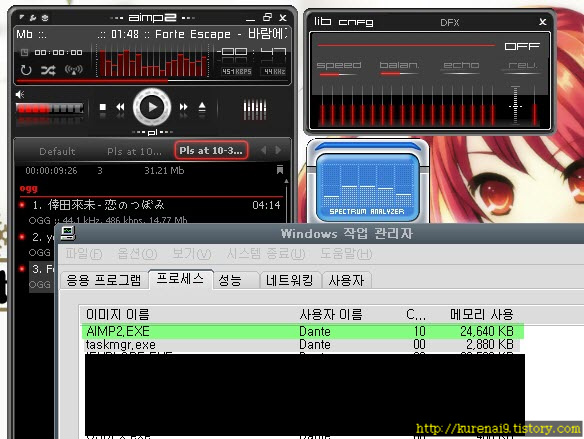Image resolution: width=584 pixels, height=439 pixels.
Task: Adjust the preamp slider with crosshair marker
Action: click(x=515, y=105)
